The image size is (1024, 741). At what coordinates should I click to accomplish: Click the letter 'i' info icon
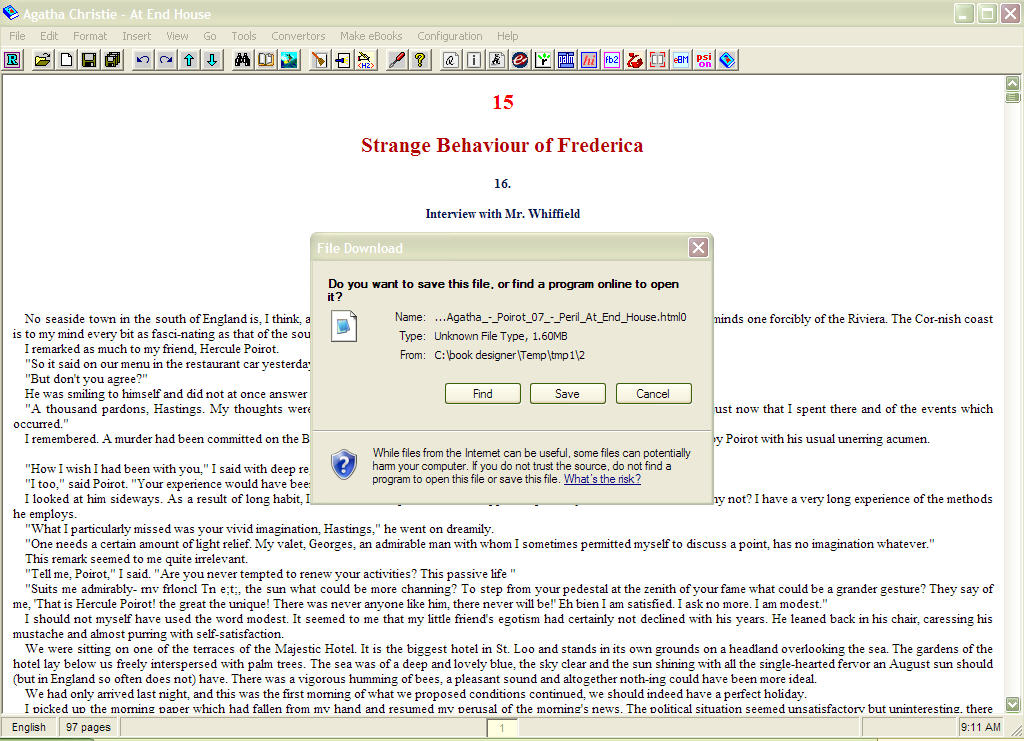[x=474, y=61]
